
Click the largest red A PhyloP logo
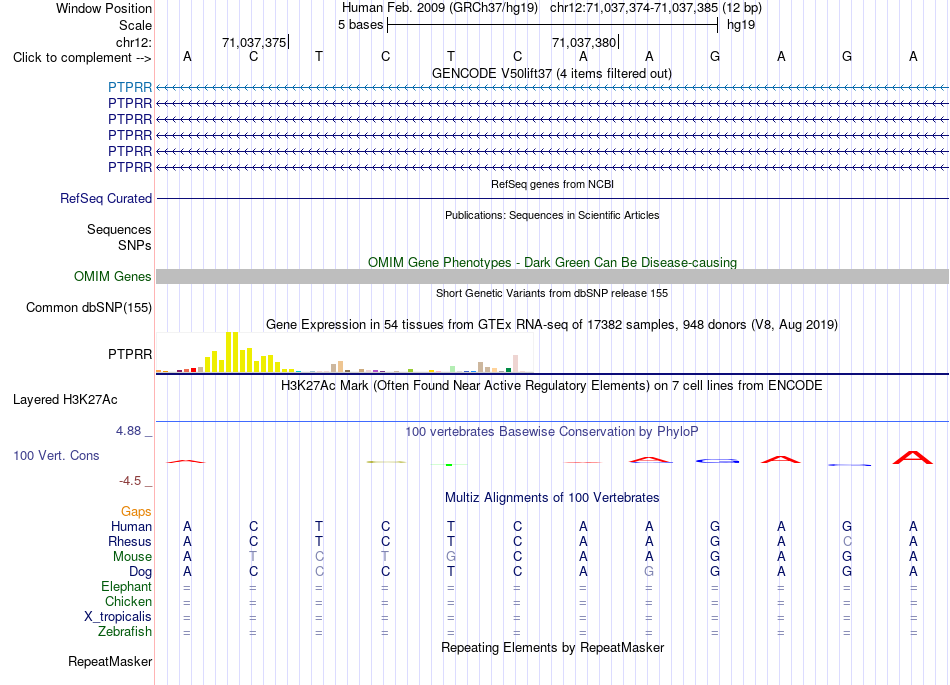913,457
